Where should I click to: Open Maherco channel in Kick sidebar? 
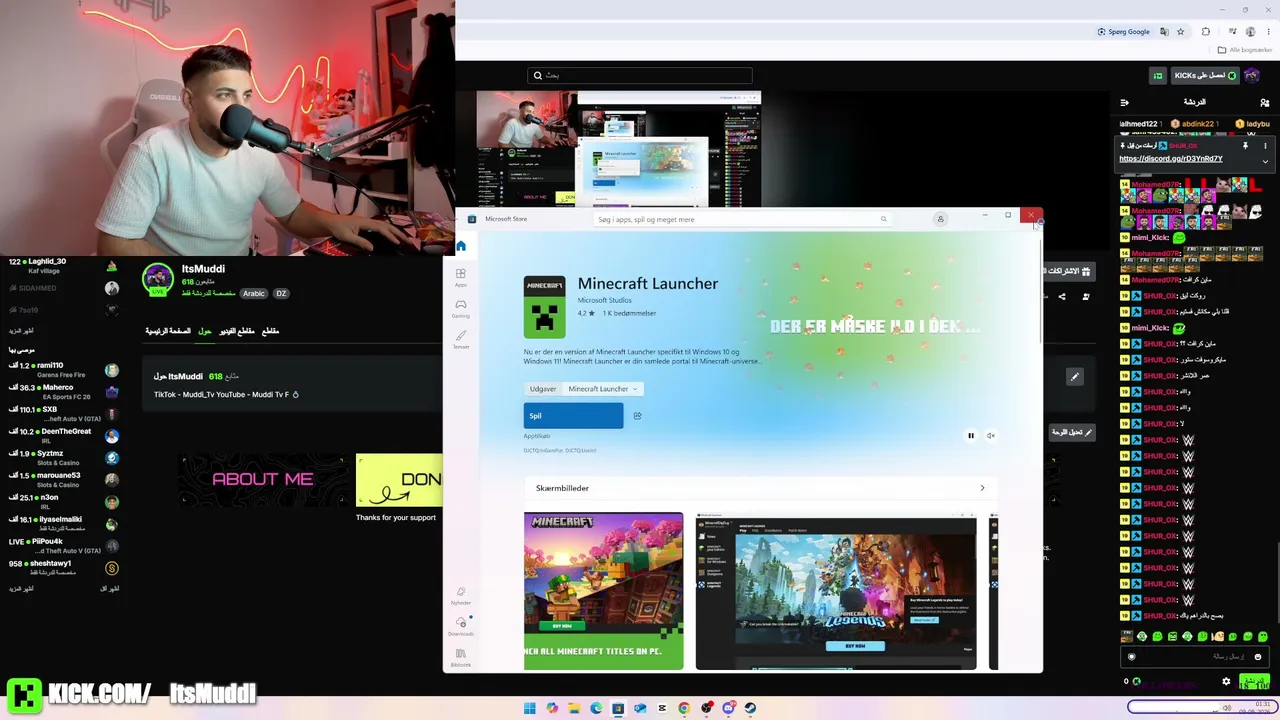[63, 392]
